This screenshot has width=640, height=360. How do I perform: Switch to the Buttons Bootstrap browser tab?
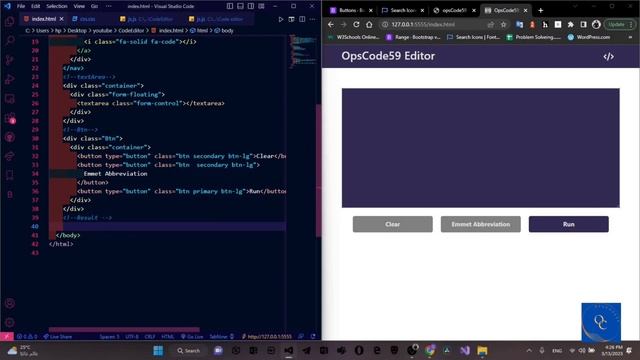click(351, 11)
